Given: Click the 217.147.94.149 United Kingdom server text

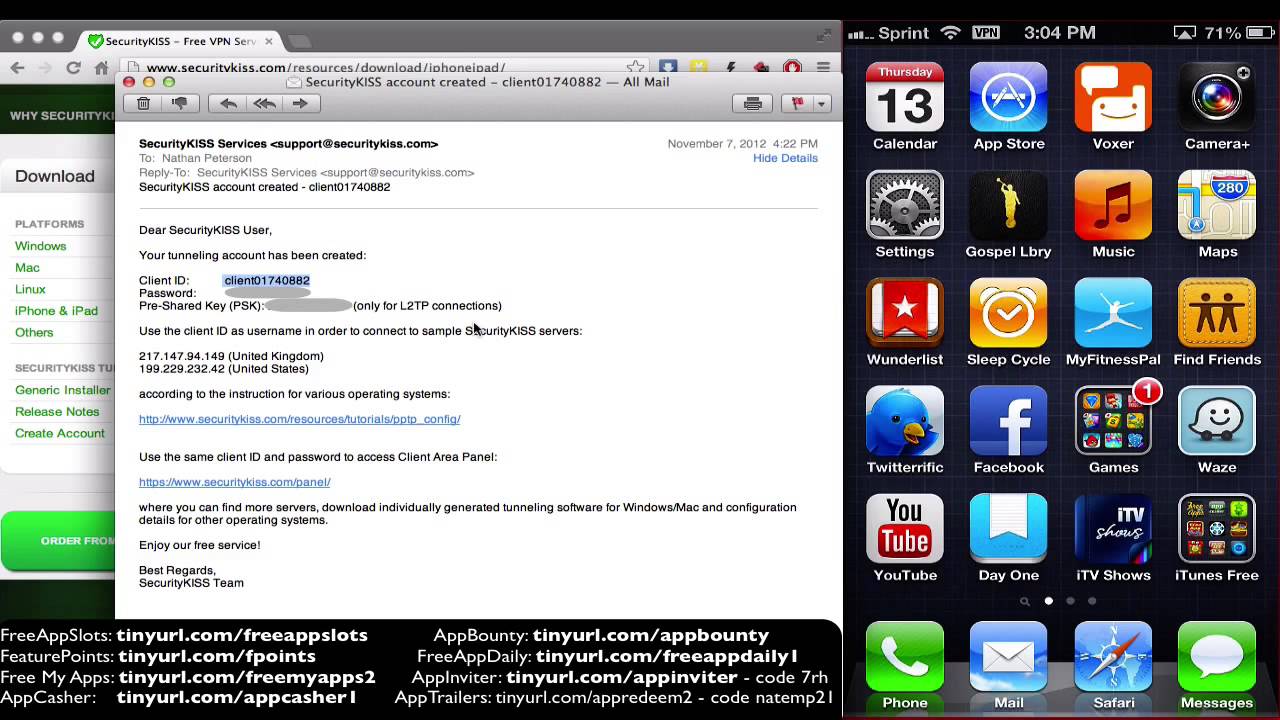Looking at the screenshot, I should [231, 356].
